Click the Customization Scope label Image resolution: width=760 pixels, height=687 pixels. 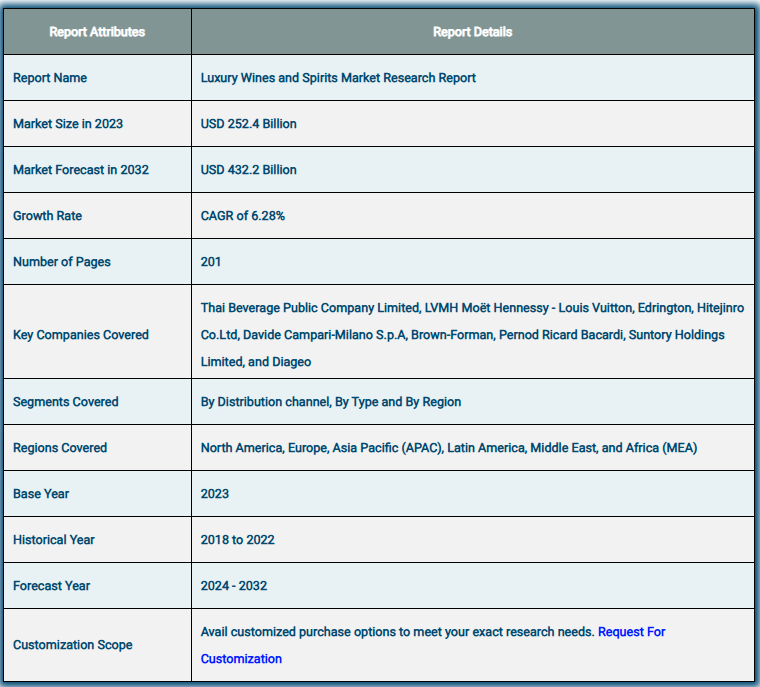[73, 645]
